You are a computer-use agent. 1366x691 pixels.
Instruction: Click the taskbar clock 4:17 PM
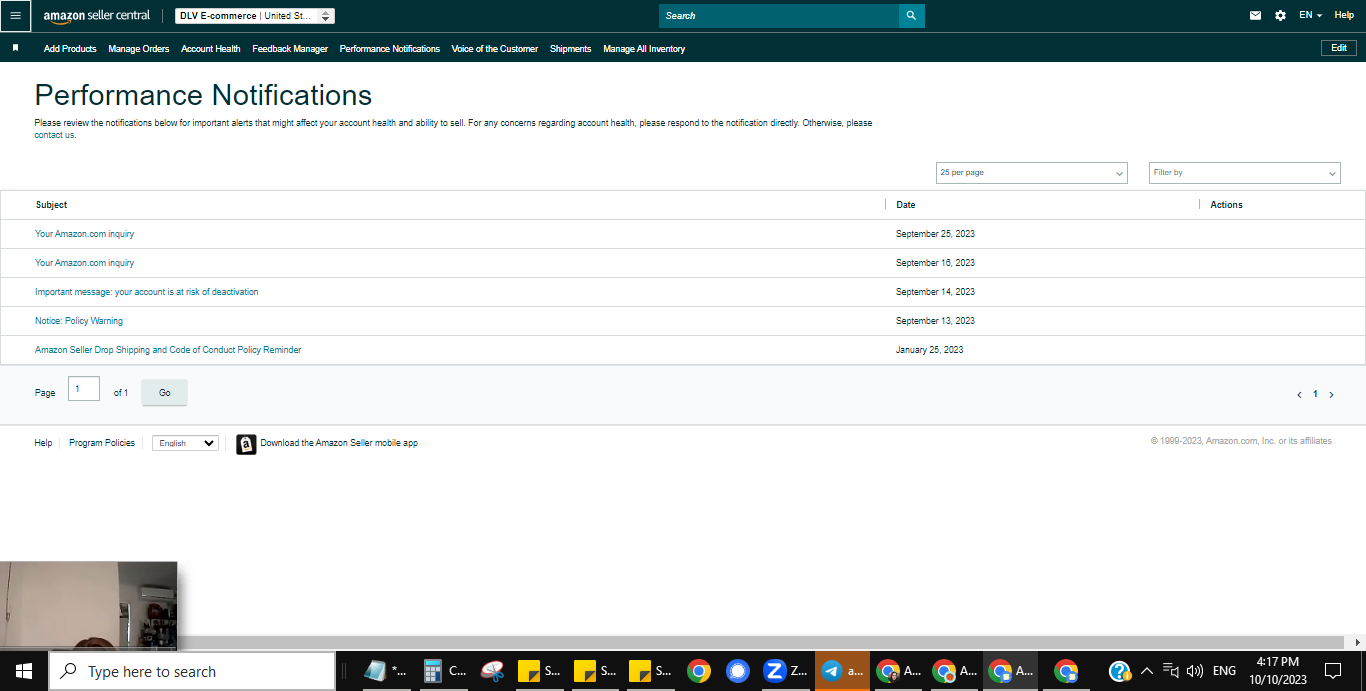point(1277,671)
